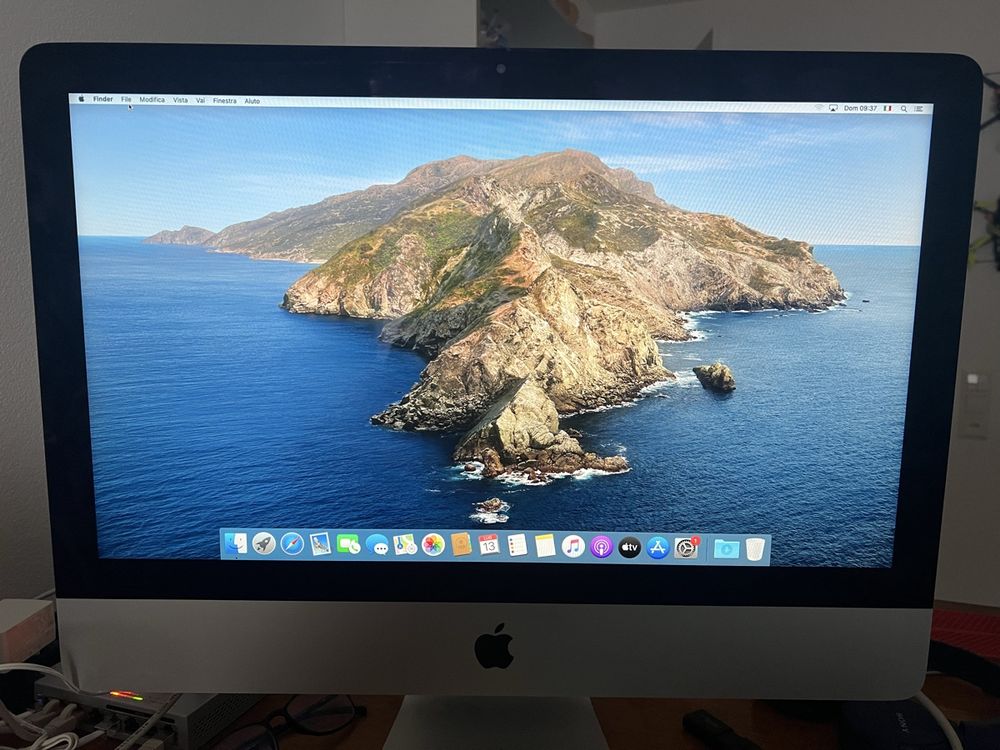Open the Vista menu

coord(180,100)
